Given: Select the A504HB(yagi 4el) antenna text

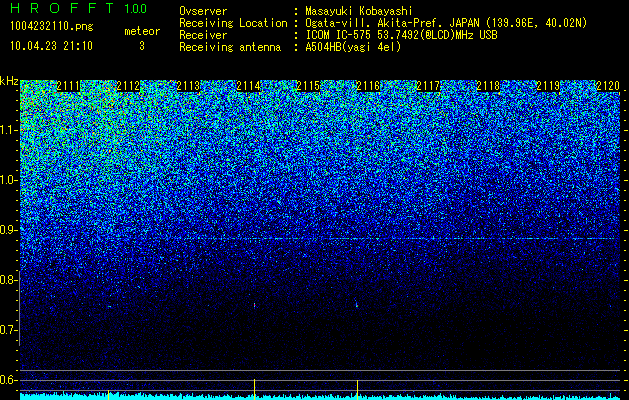Looking at the screenshot, I should [353, 47].
